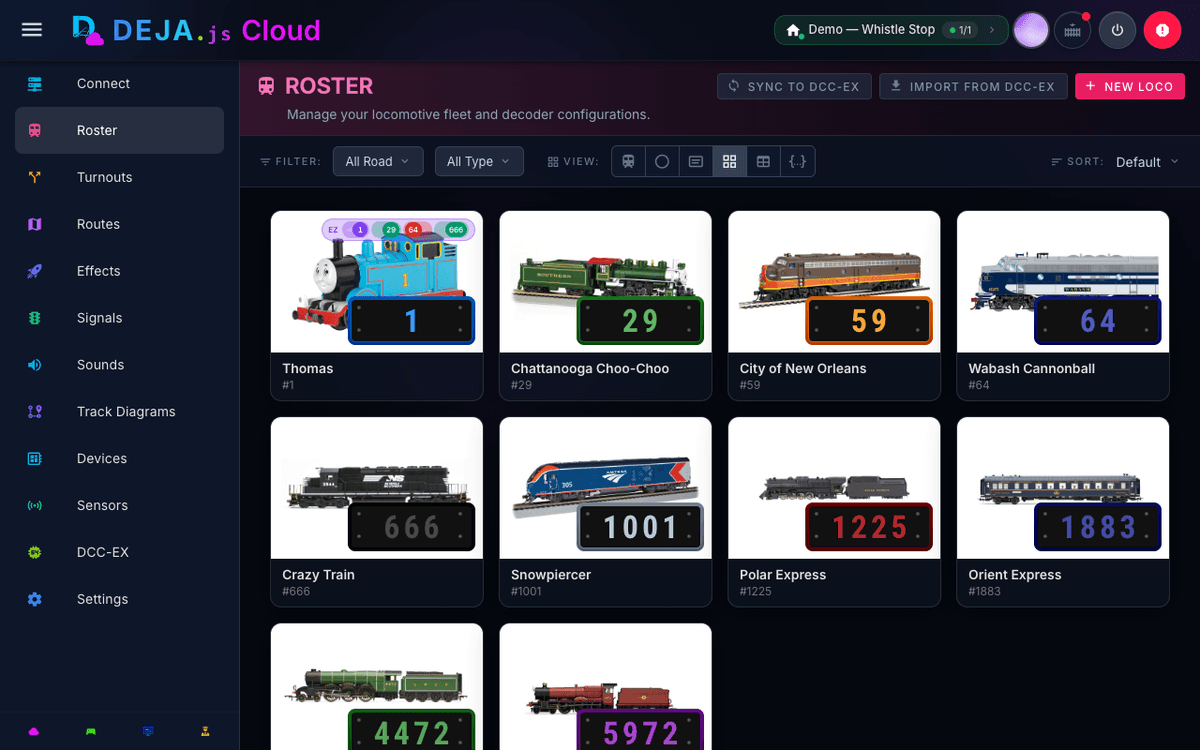Click the DEJA.js Cloud logo

(196, 30)
